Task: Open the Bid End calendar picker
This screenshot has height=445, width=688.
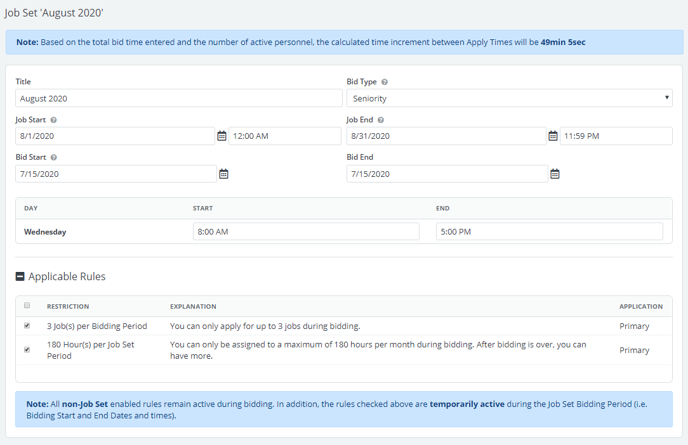Action: pyautogui.click(x=555, y=174)
